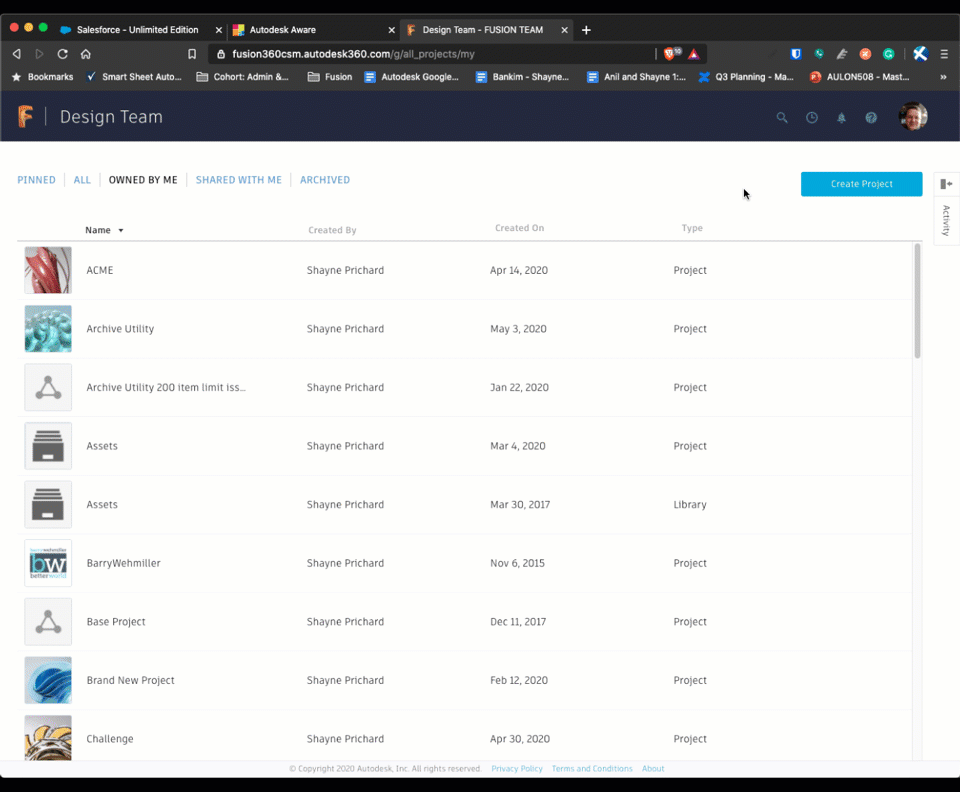
Task: Open the browser hamburger menu
Action: point(944,54)
